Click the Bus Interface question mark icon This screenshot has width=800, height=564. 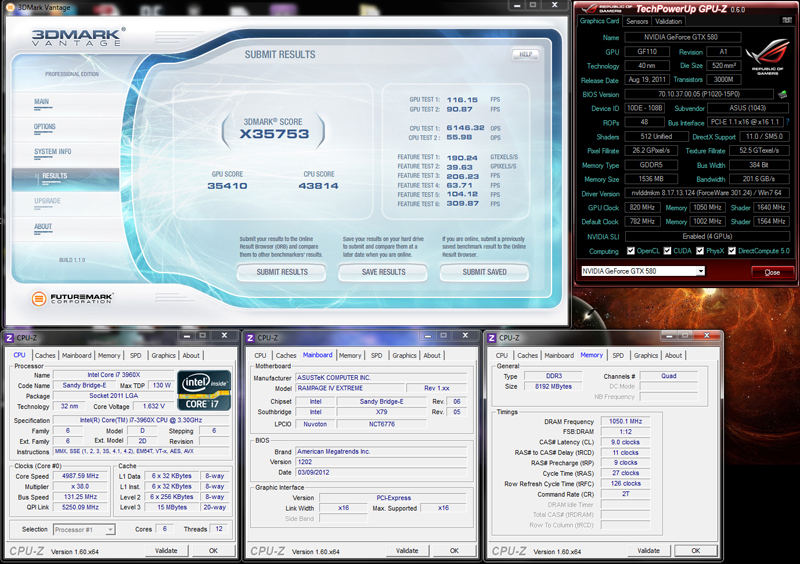click(x=787, y=122)
